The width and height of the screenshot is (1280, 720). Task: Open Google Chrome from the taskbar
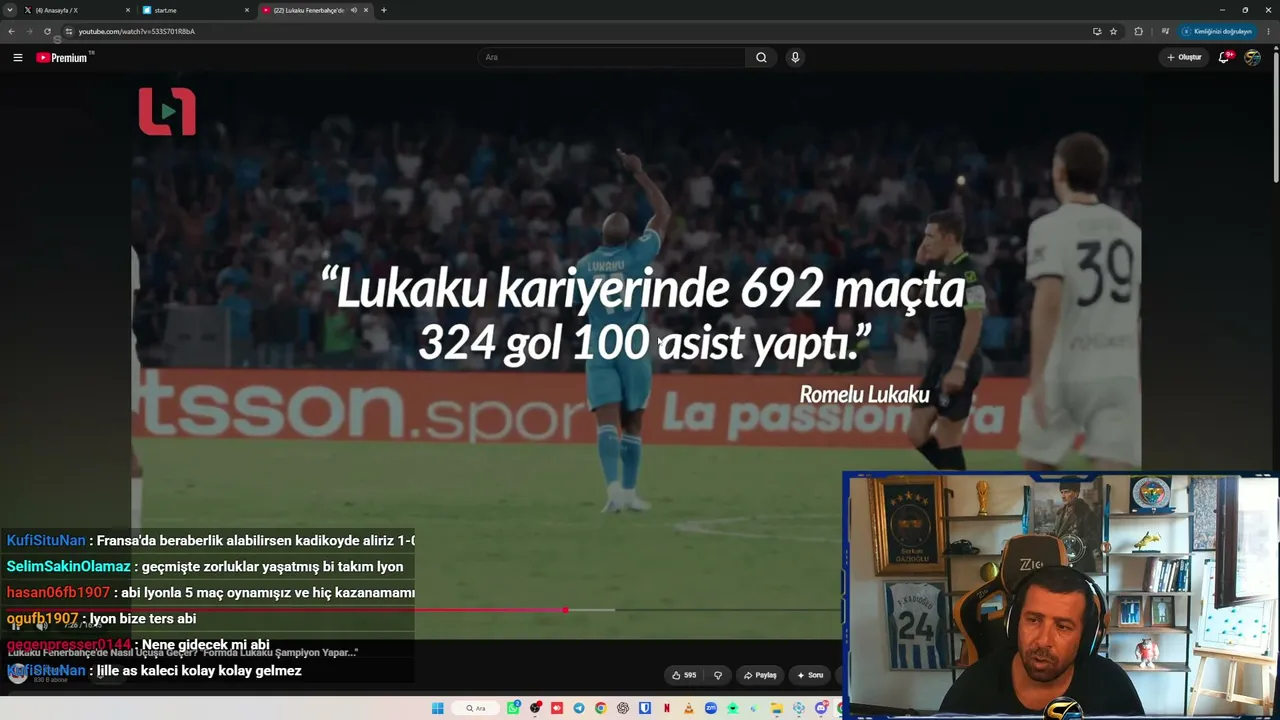(601, 708)
